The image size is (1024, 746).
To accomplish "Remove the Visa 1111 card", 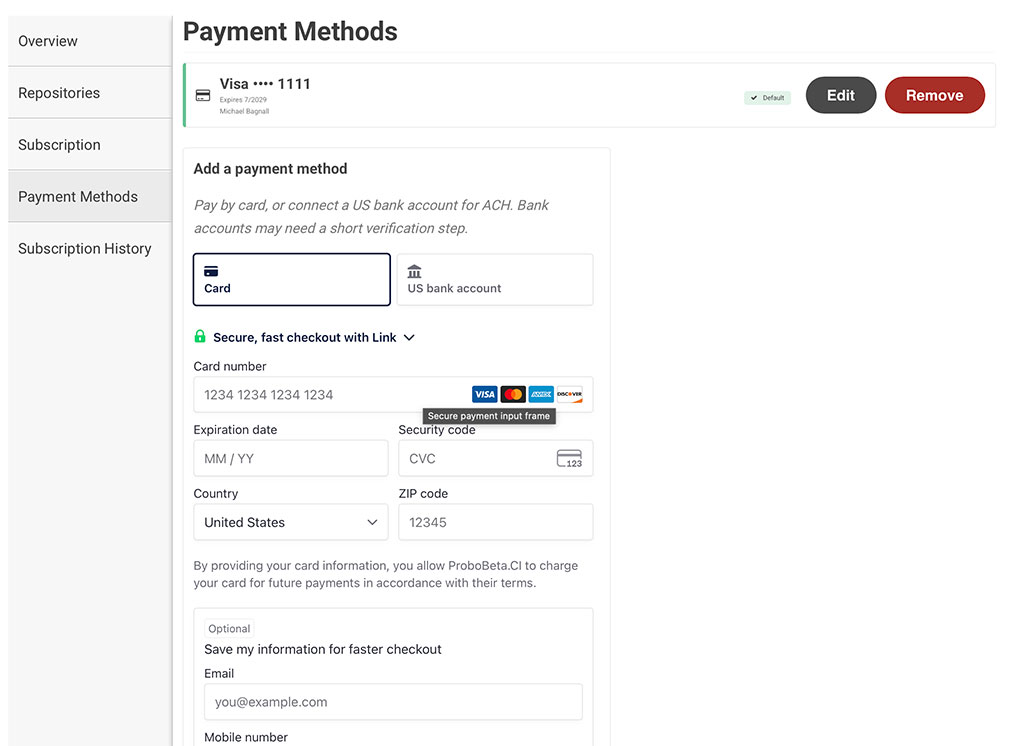I will pos(935,95).
